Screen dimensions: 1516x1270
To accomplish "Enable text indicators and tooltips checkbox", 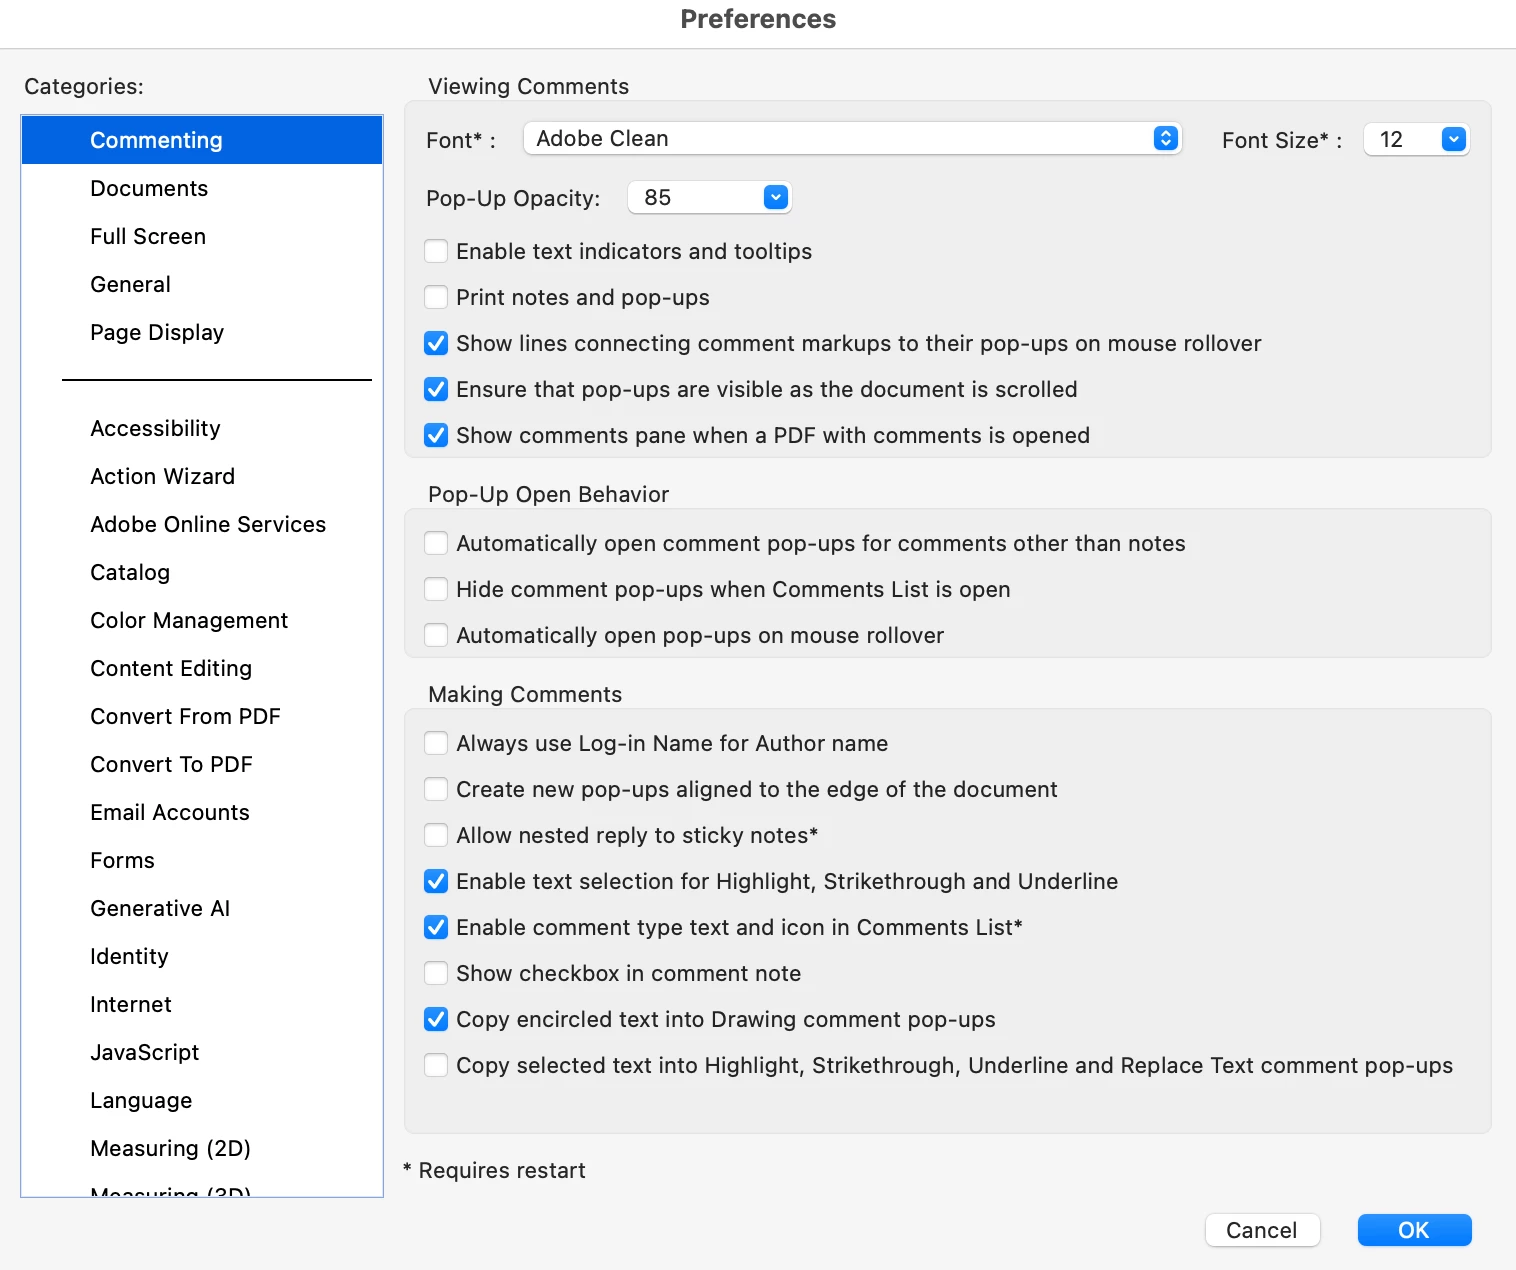I will coord(436,251).
